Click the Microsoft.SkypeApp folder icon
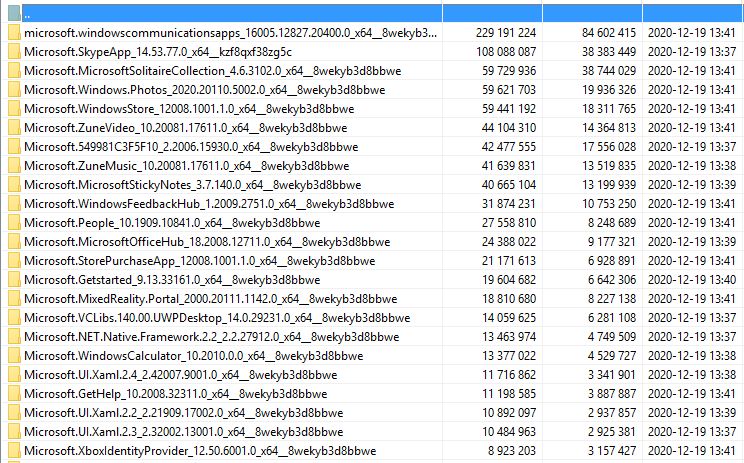 14,51
